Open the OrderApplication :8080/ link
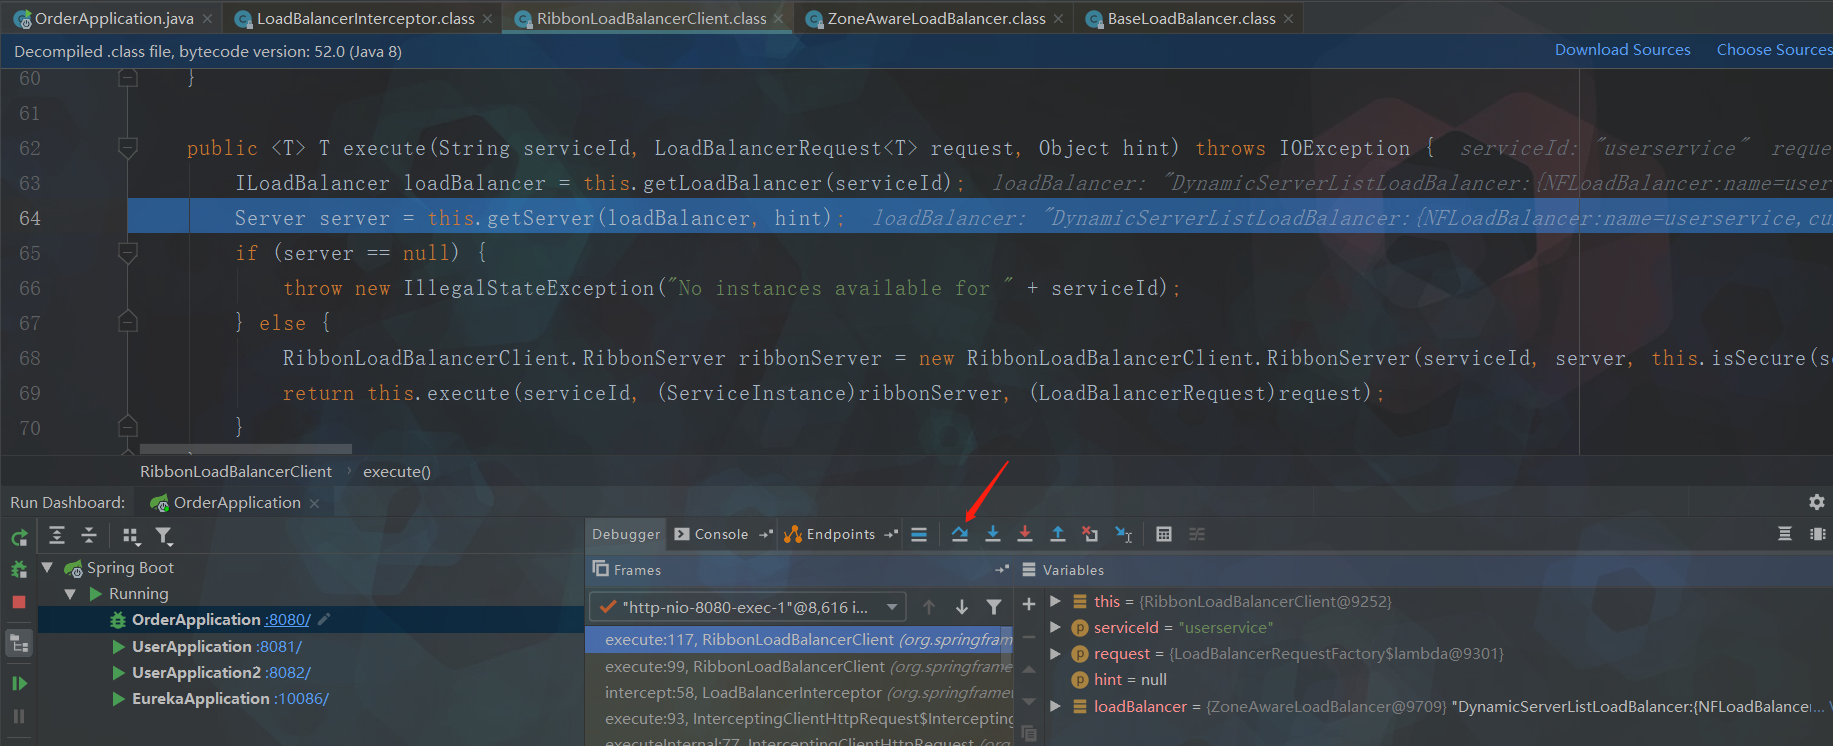The image size is (1833, 746). [x=288, y=620]
